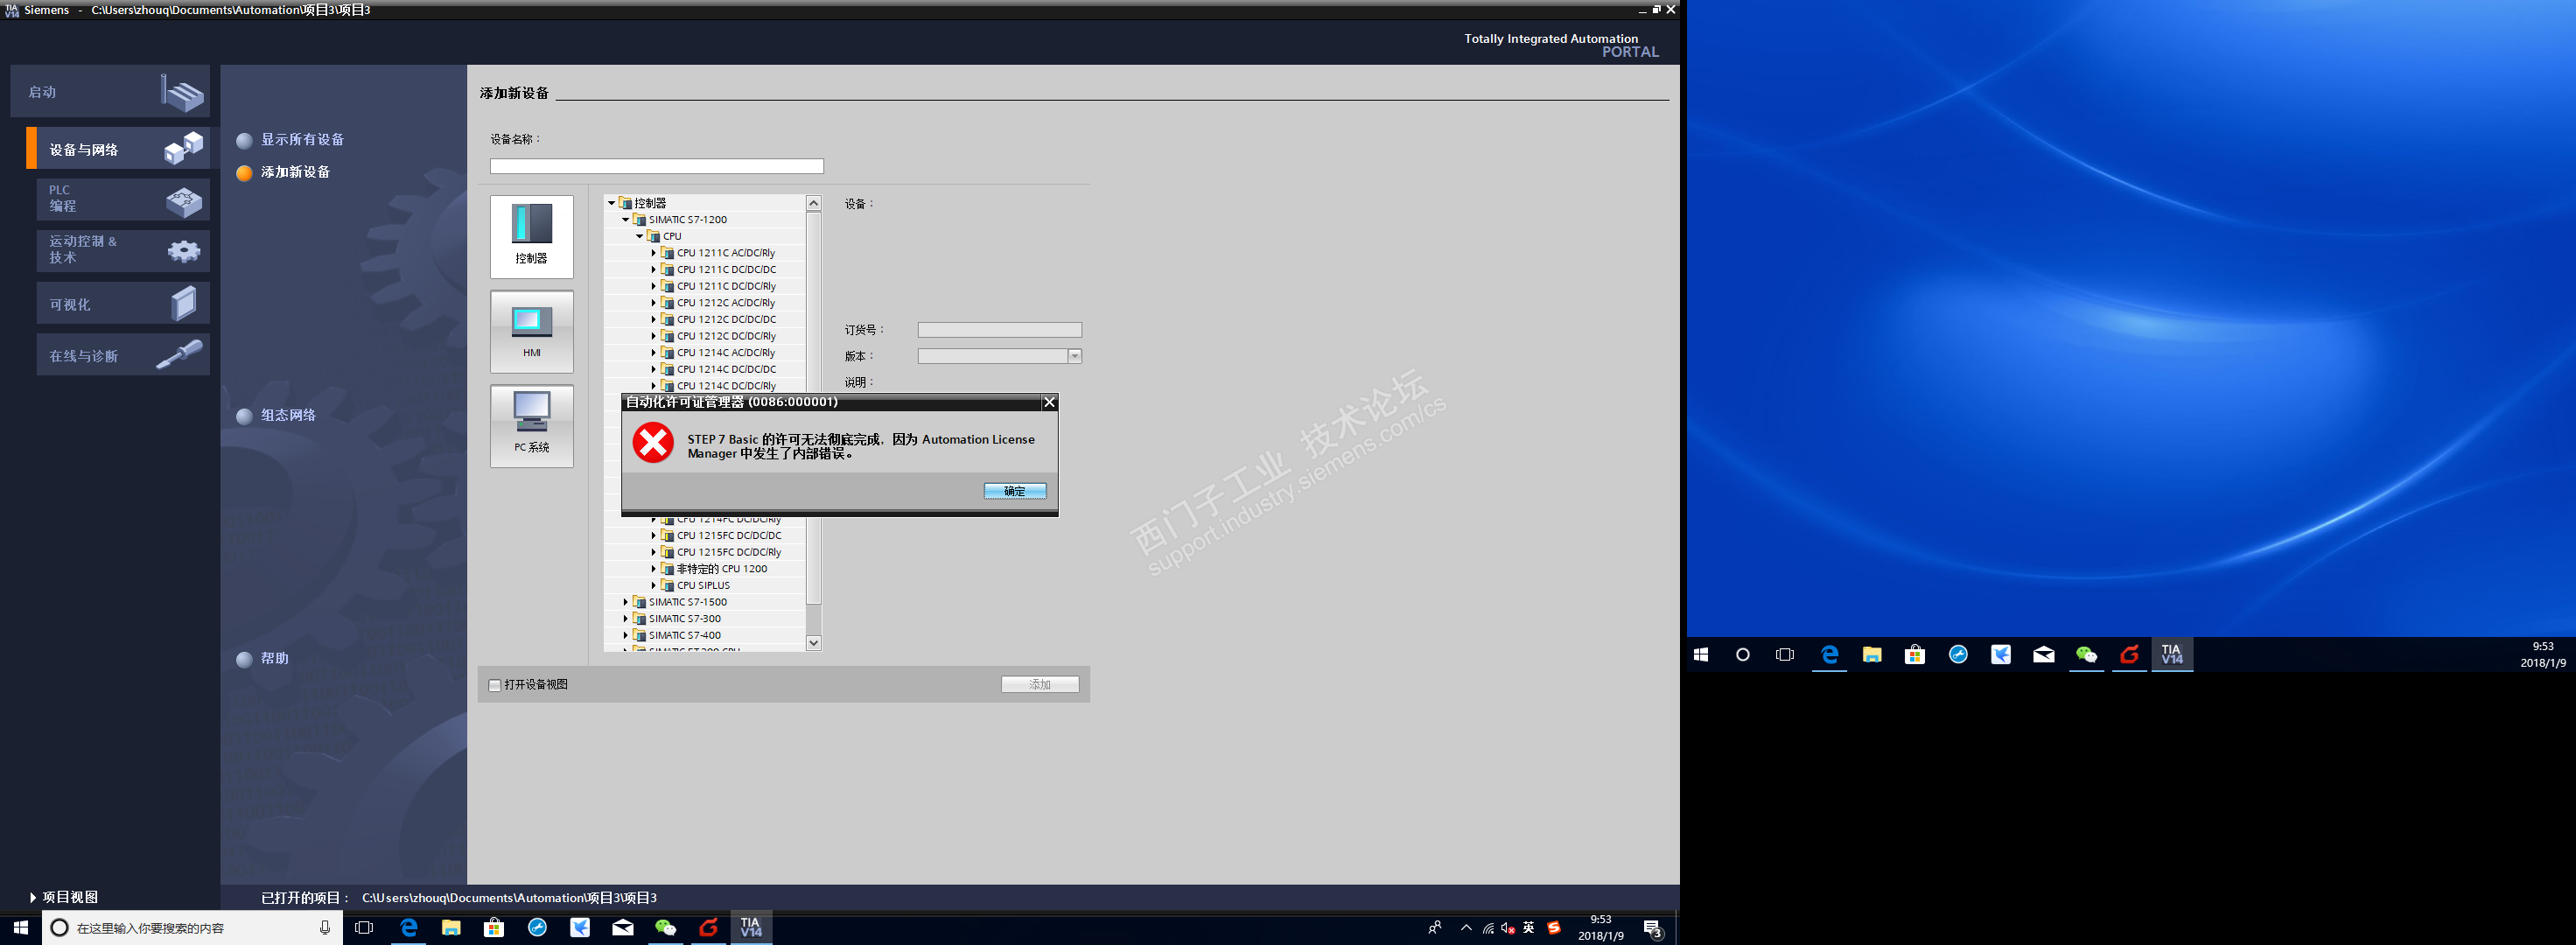
Task: Click the TIA V14 taskbar icon
Action: [751, 927]
